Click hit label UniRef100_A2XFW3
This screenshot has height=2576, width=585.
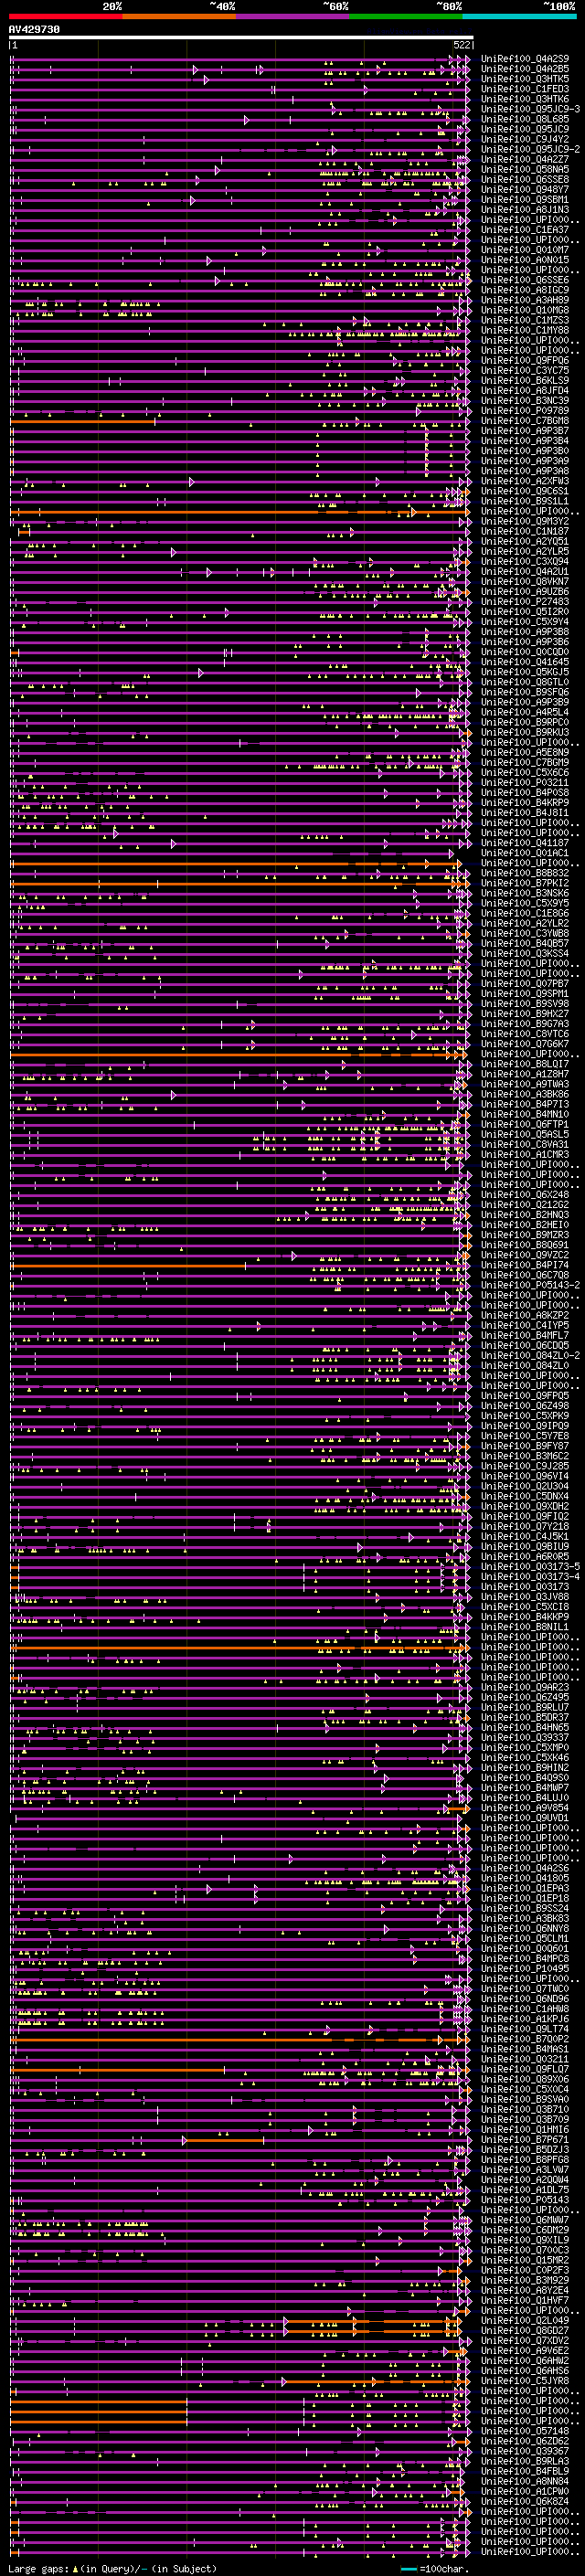[525, 481]
